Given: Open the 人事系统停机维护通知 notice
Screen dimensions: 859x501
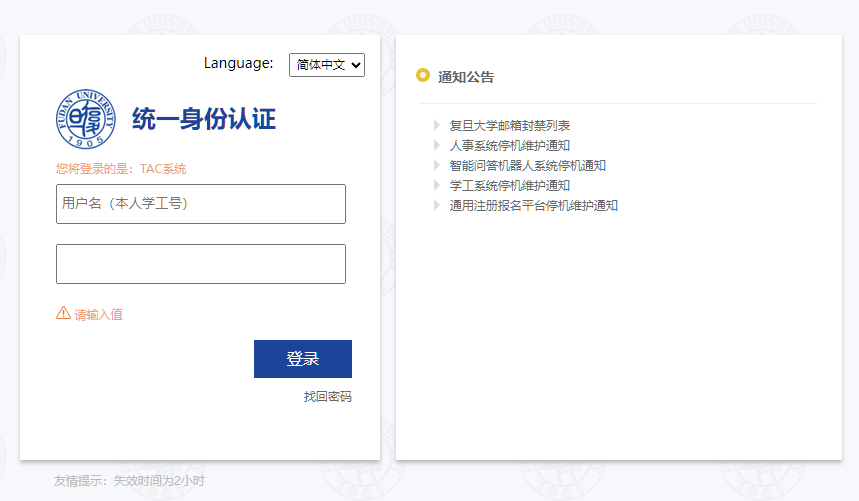Looking at the screenshot, I should 509,146.
